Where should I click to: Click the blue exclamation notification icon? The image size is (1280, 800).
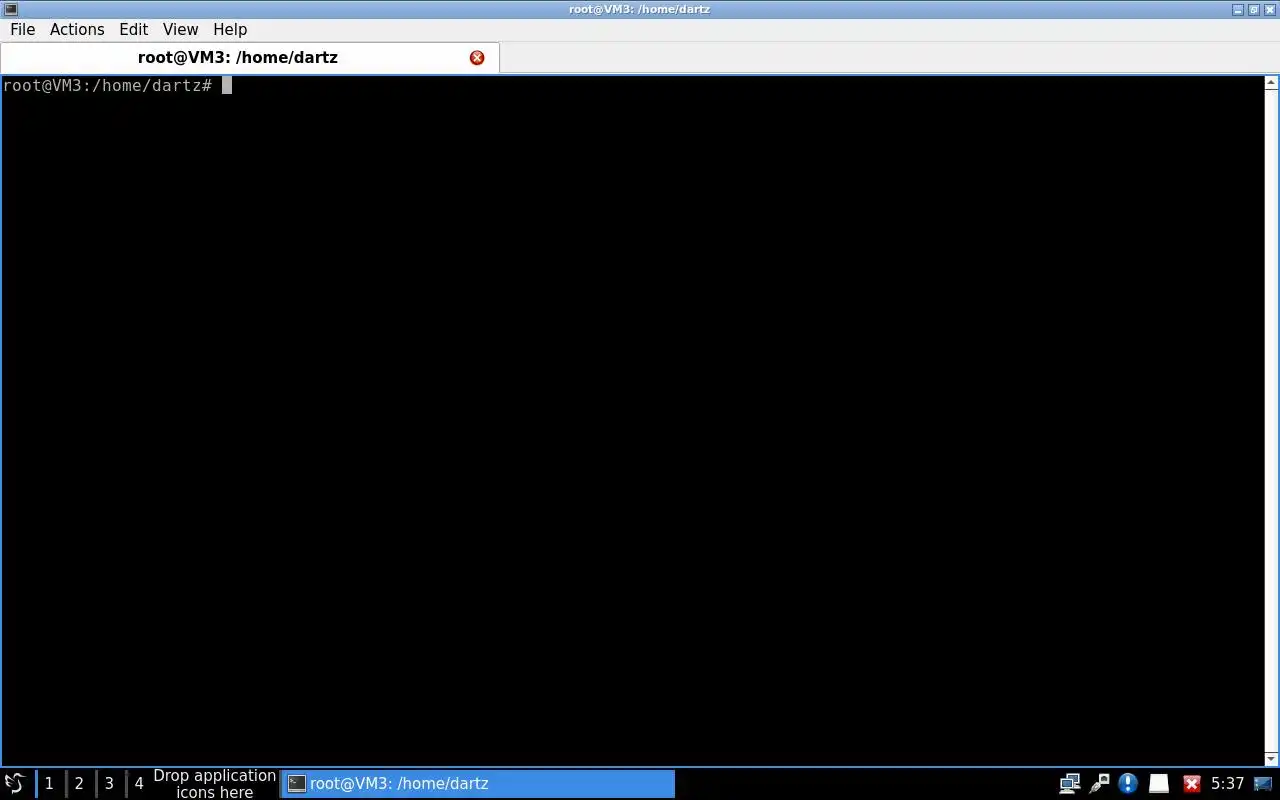(1128, 783)
